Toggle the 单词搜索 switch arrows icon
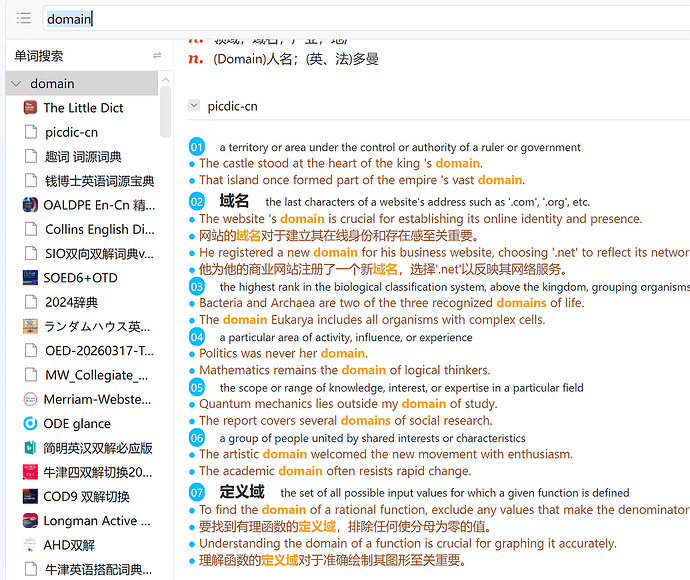This screenshot has width=690, height=580. point(157,55)
